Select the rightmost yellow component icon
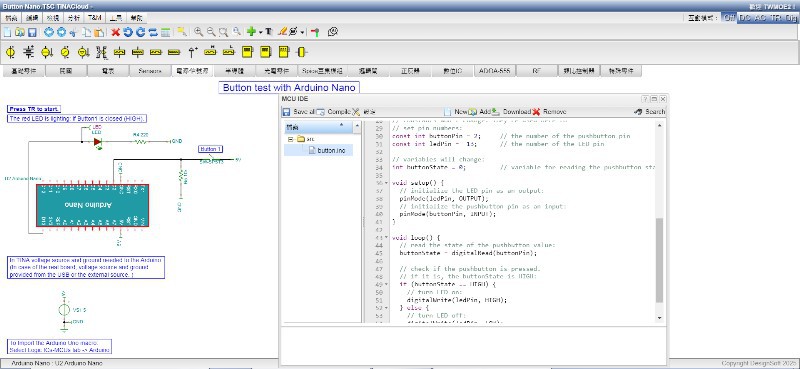 click(302, 52)
